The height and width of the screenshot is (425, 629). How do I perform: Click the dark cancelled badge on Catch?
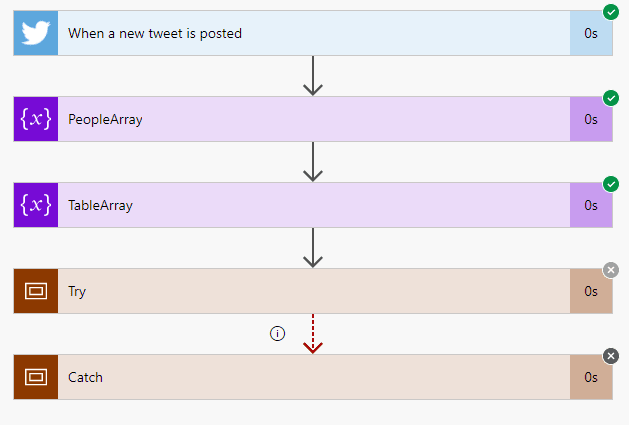611,356
